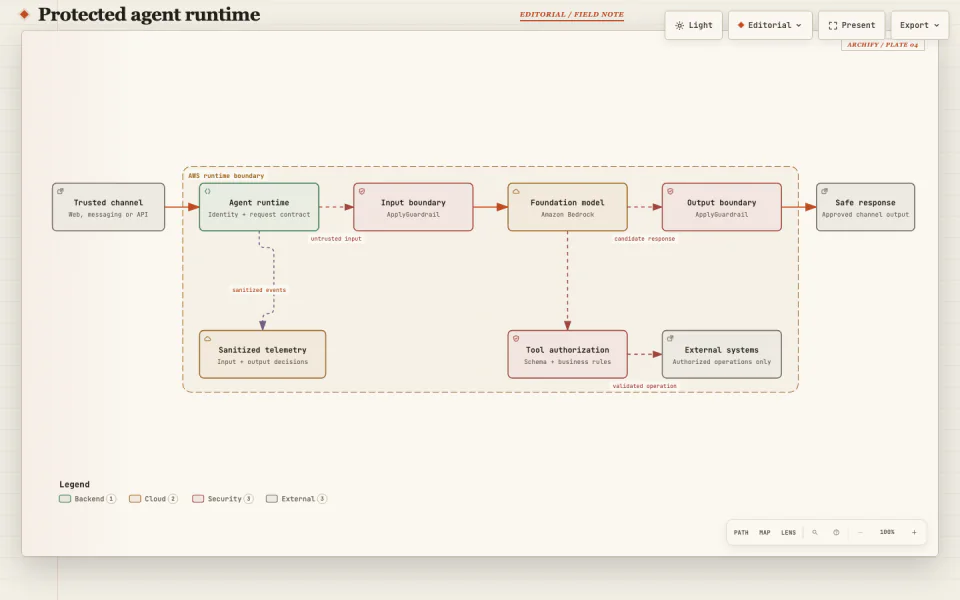Start Present mode
This screenshot has height=600, width=960.
click(x=852, y=25)
